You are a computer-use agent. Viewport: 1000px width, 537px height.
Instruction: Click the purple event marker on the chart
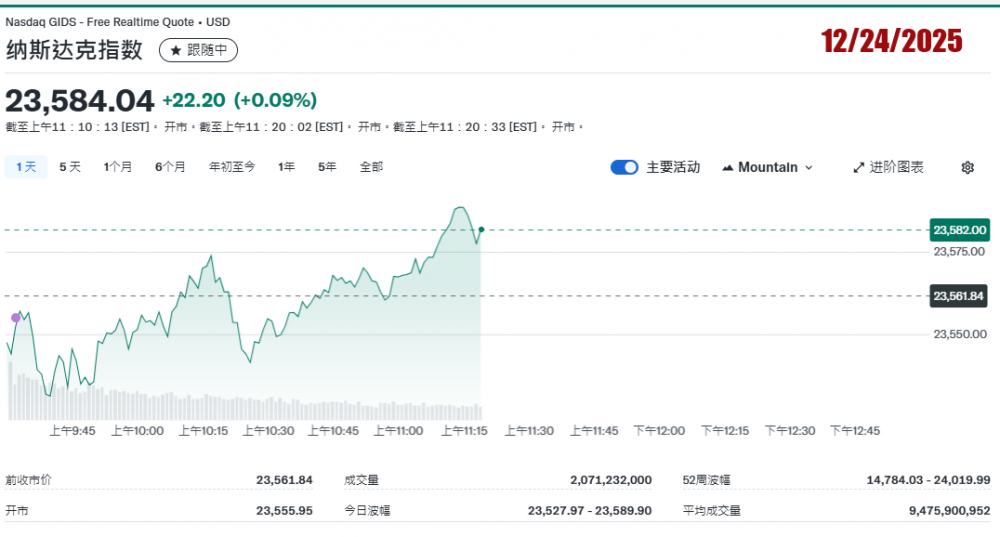point(15,317)
